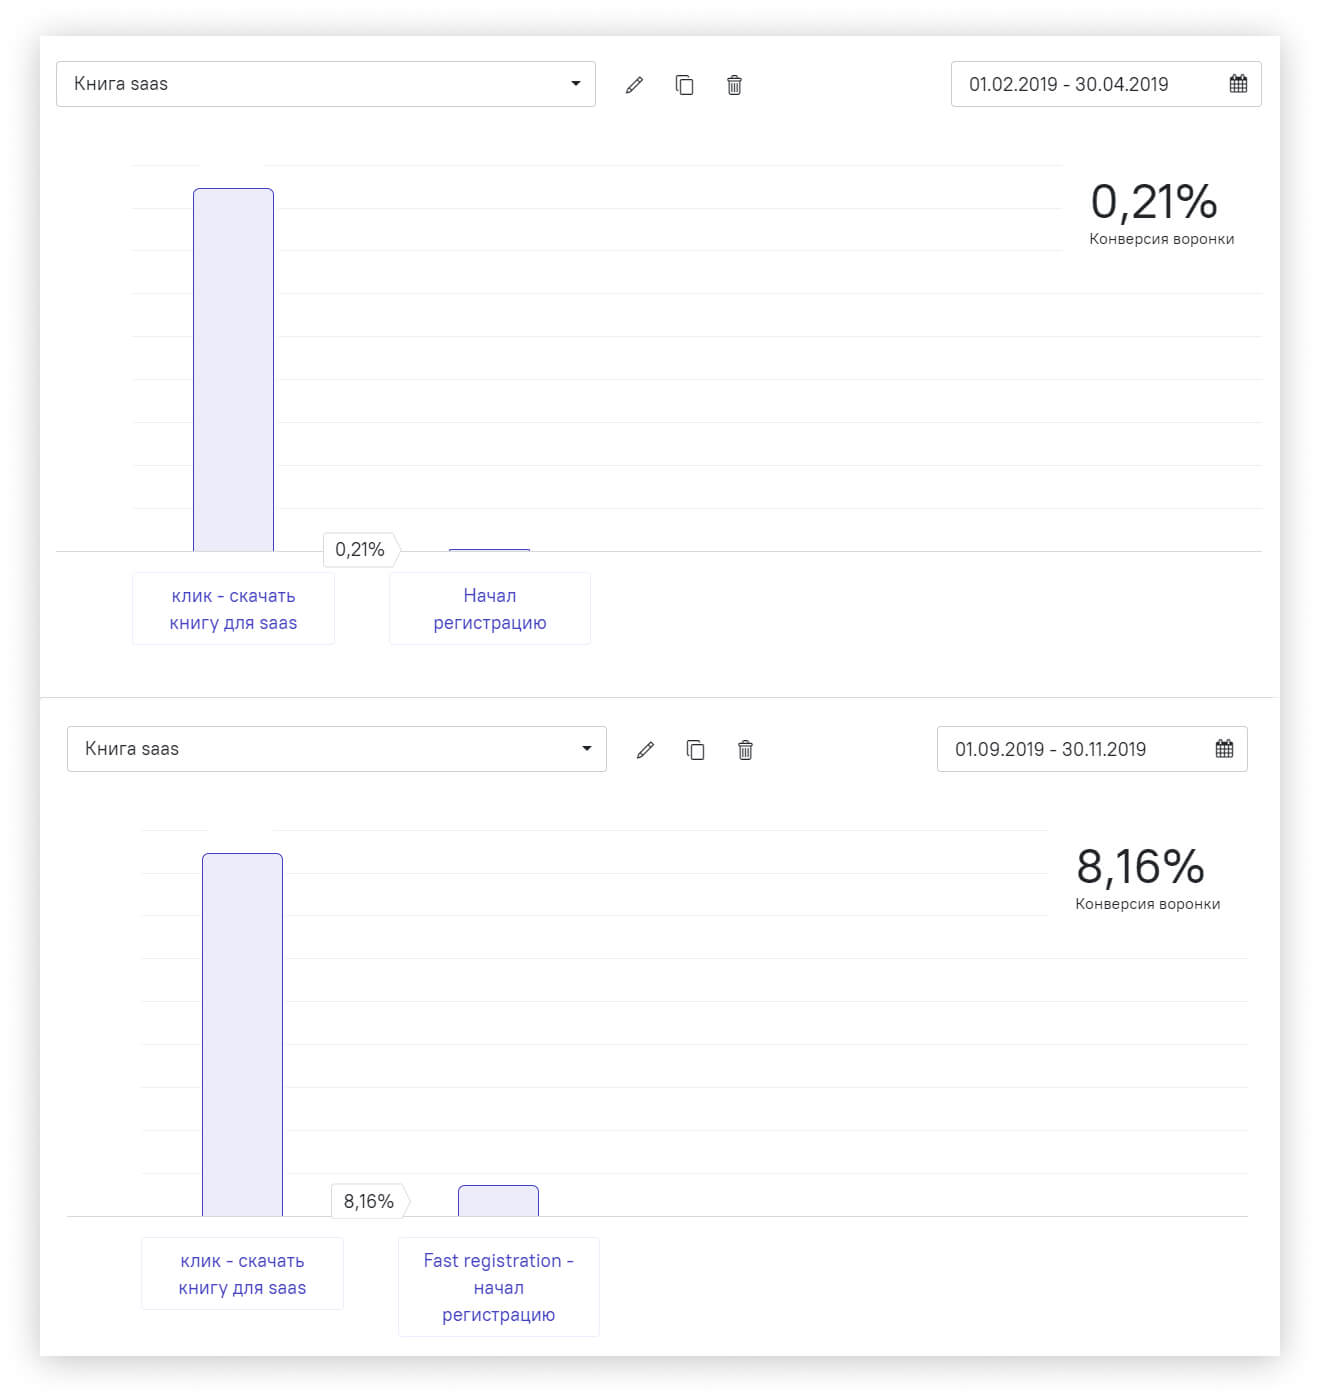This screenshot has height=1400, width=1320.
Task: Click the tall first bar in top chart
Action: point(233,370)
